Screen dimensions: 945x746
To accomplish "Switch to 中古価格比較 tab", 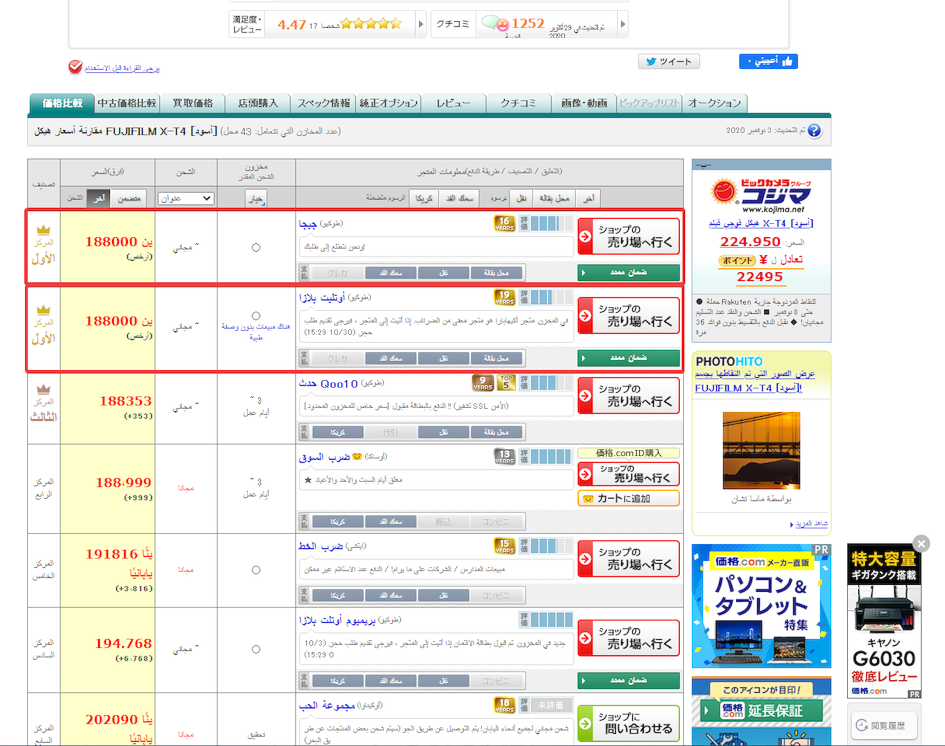I will click(127, 103).
